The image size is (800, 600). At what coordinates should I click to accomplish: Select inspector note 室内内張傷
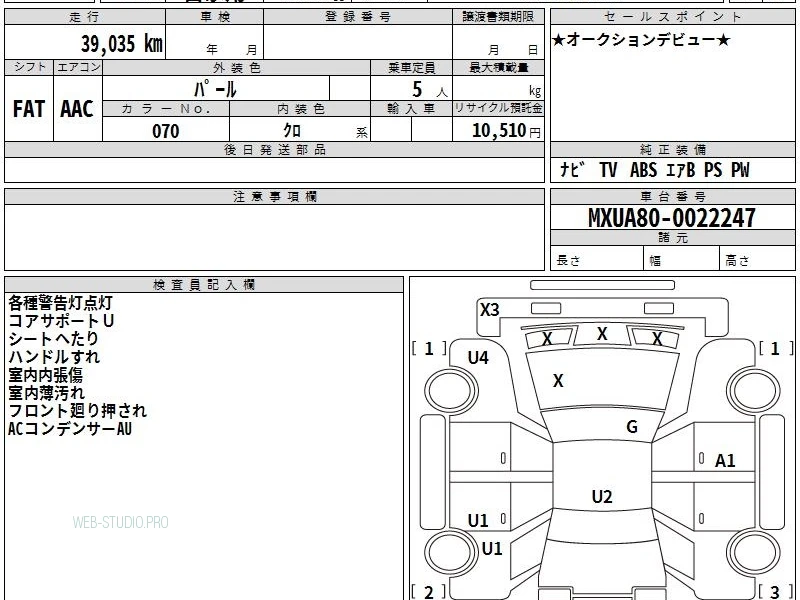(x=45, y=375)
